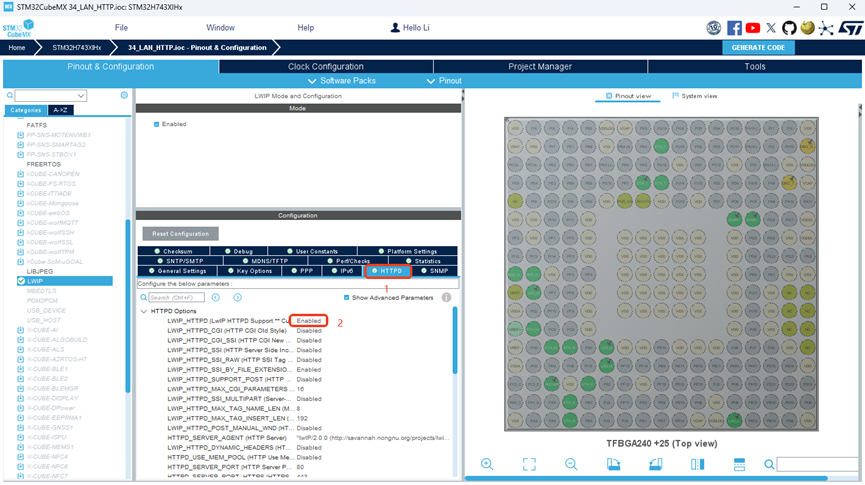This screenshot has width=865, height=485.
Task: Click the parameter search field
Action: [x=177, y=297]
